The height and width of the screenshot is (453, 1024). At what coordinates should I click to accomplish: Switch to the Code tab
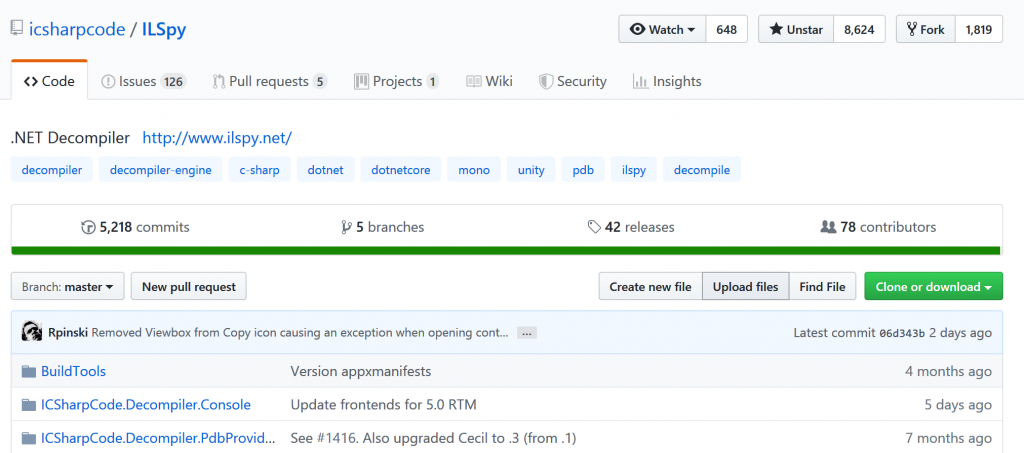(50, 82)
